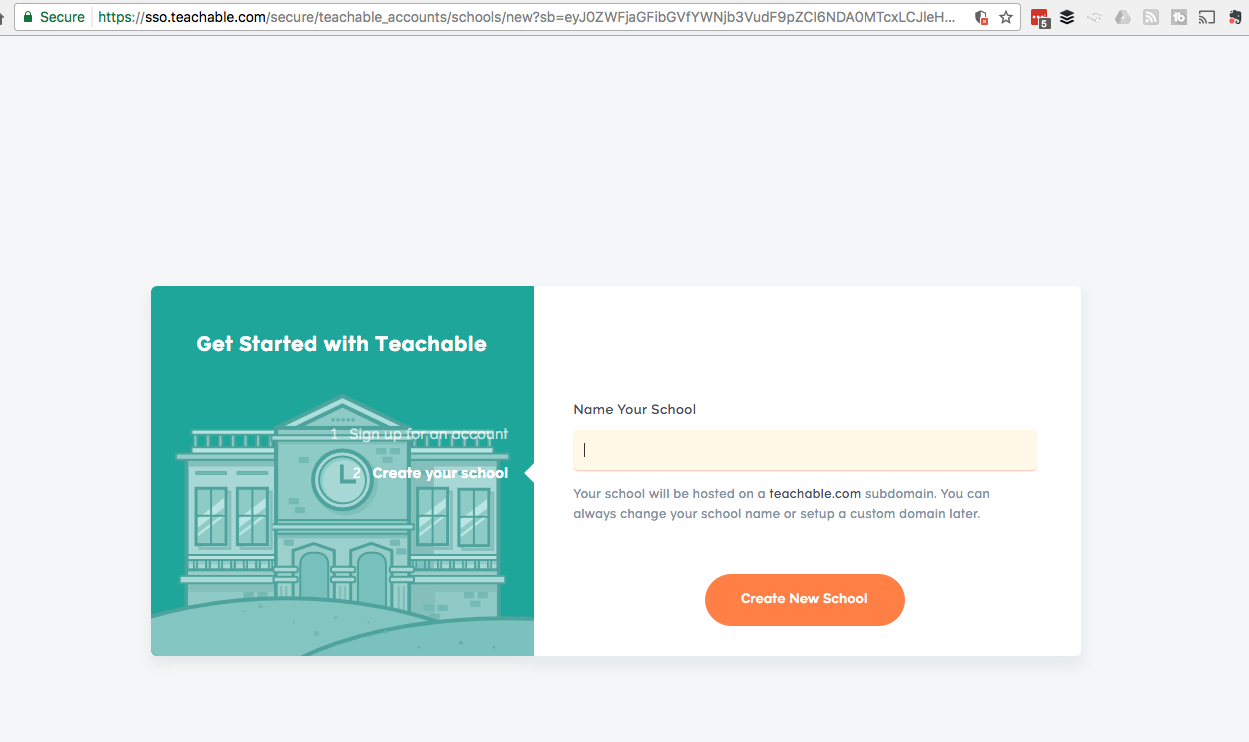Open the Evernote elephant extension icon

pyautogui.click(x=1236, y=17)
